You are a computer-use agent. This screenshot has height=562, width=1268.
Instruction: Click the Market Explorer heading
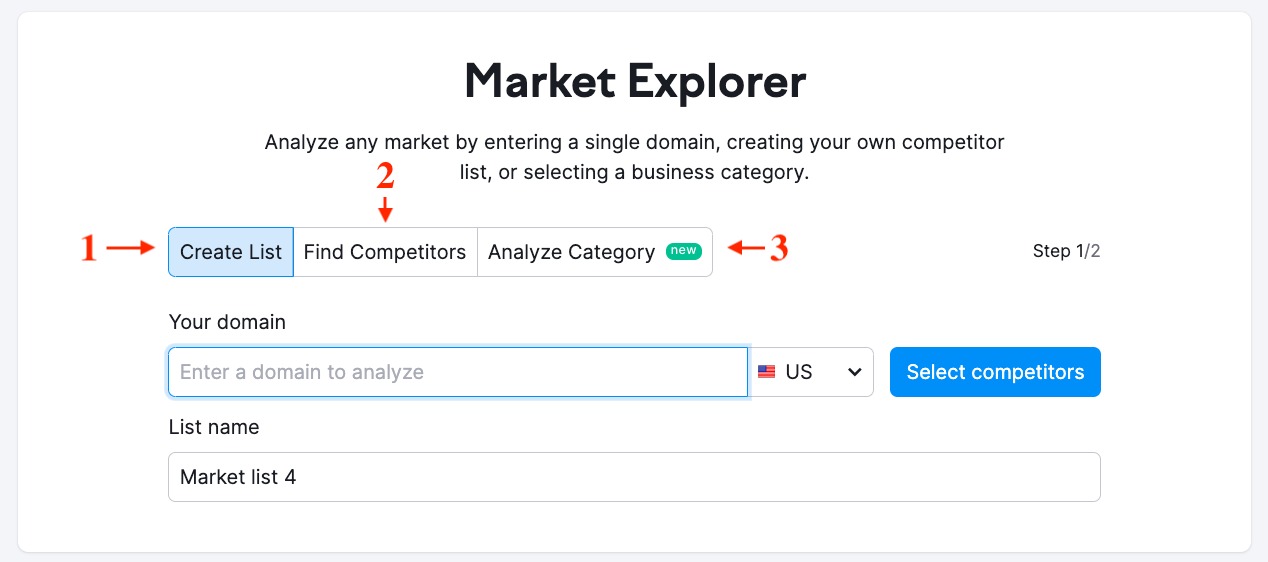point(635,81)
